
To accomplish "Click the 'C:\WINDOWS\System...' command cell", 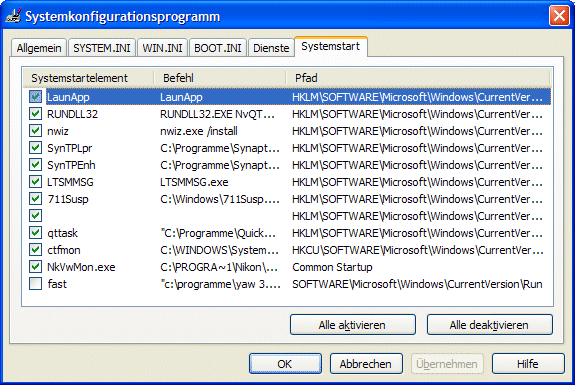I will tap(219, 250).
